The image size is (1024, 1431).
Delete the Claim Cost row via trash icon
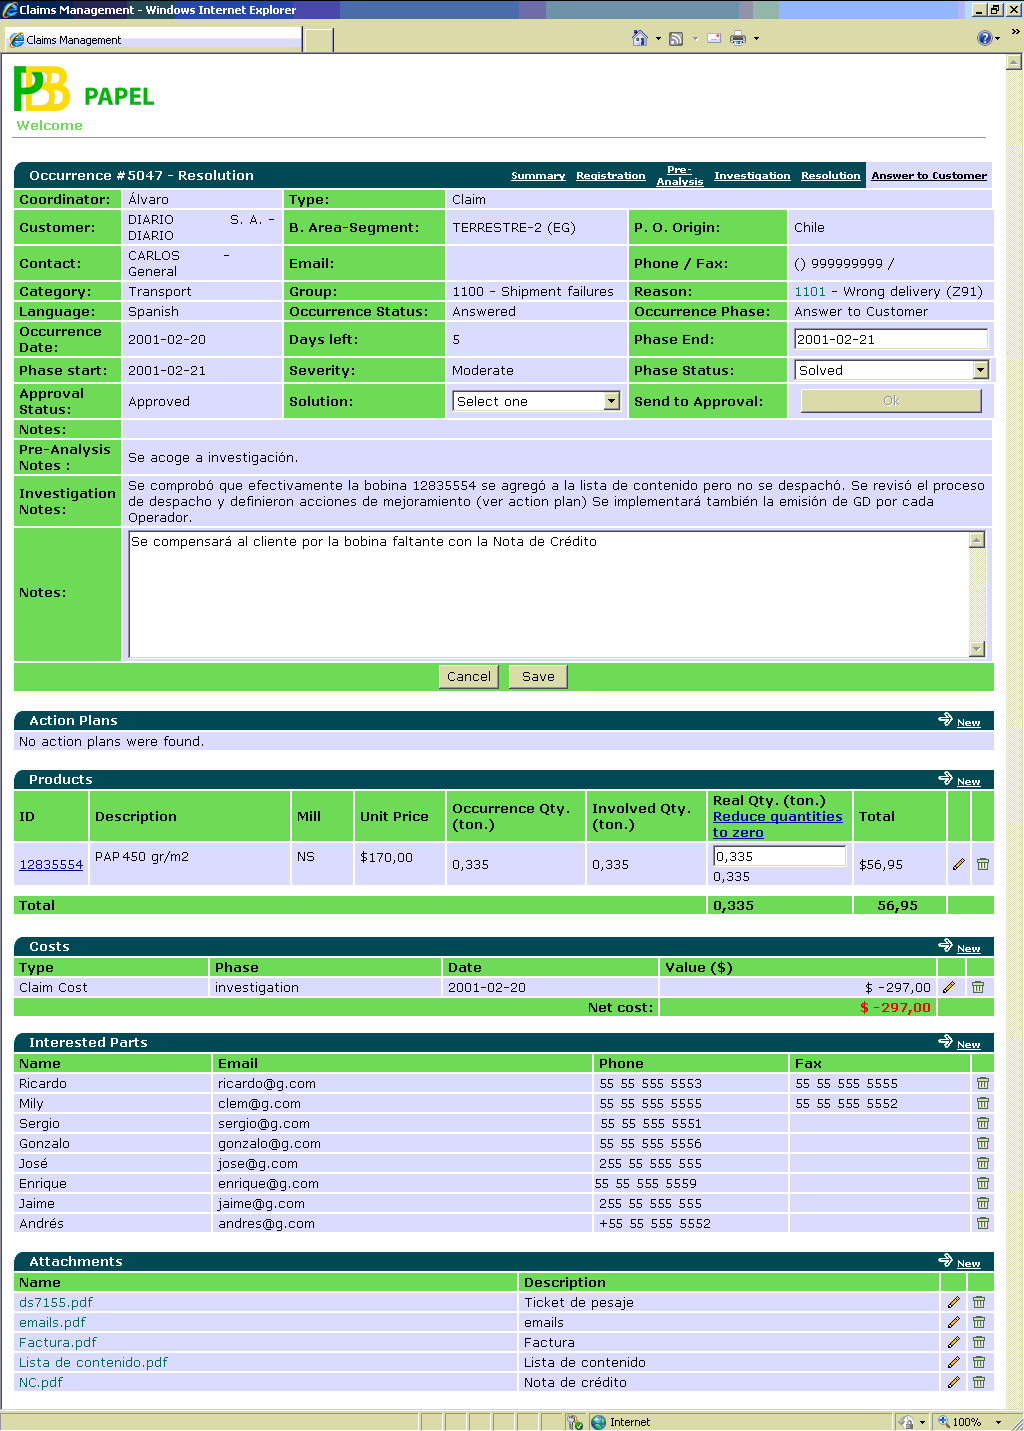point(978,987)
